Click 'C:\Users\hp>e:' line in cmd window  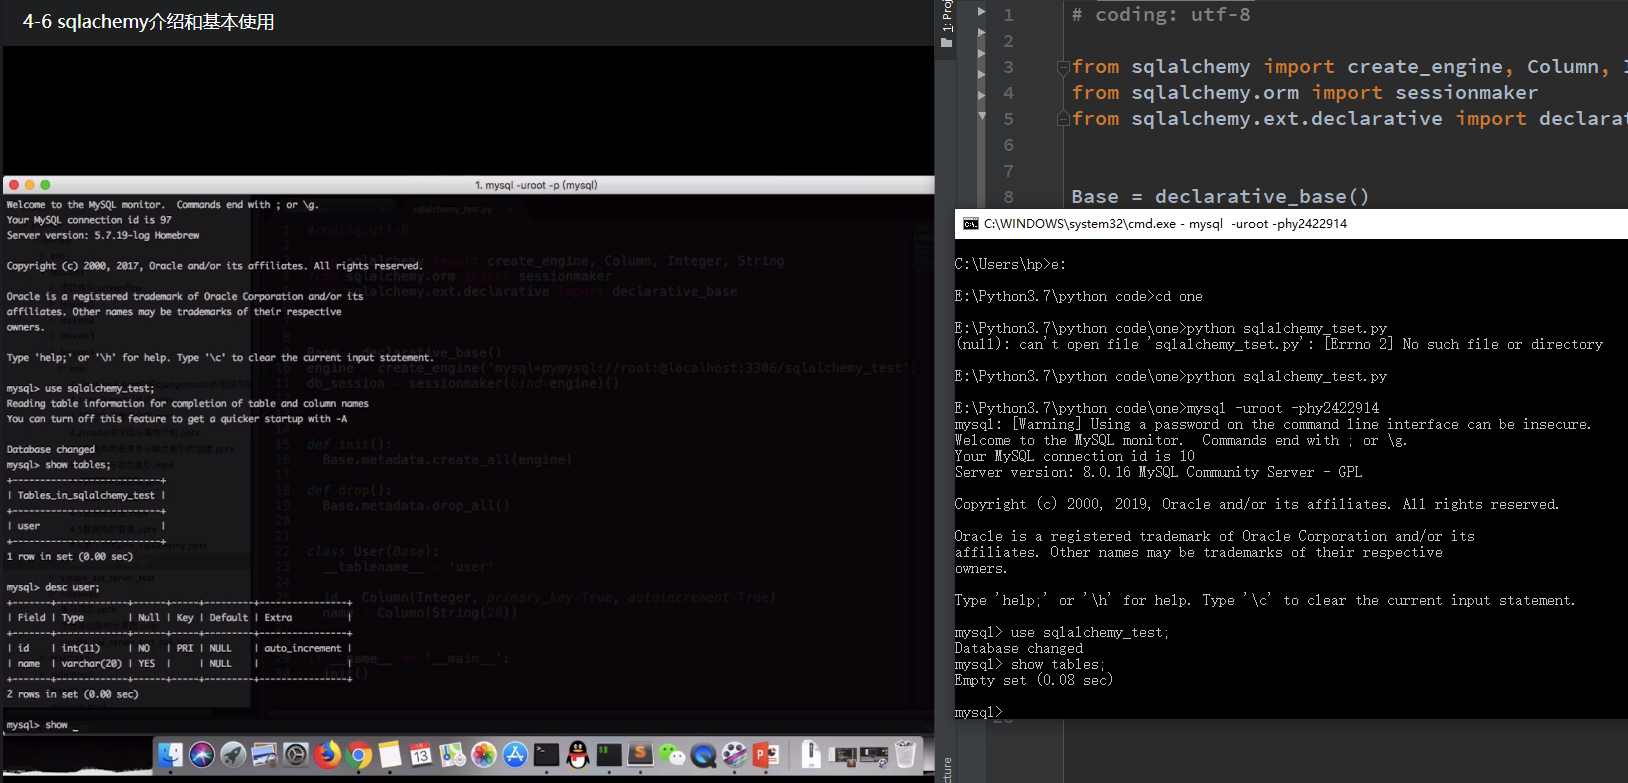[x=1010, y=264]
